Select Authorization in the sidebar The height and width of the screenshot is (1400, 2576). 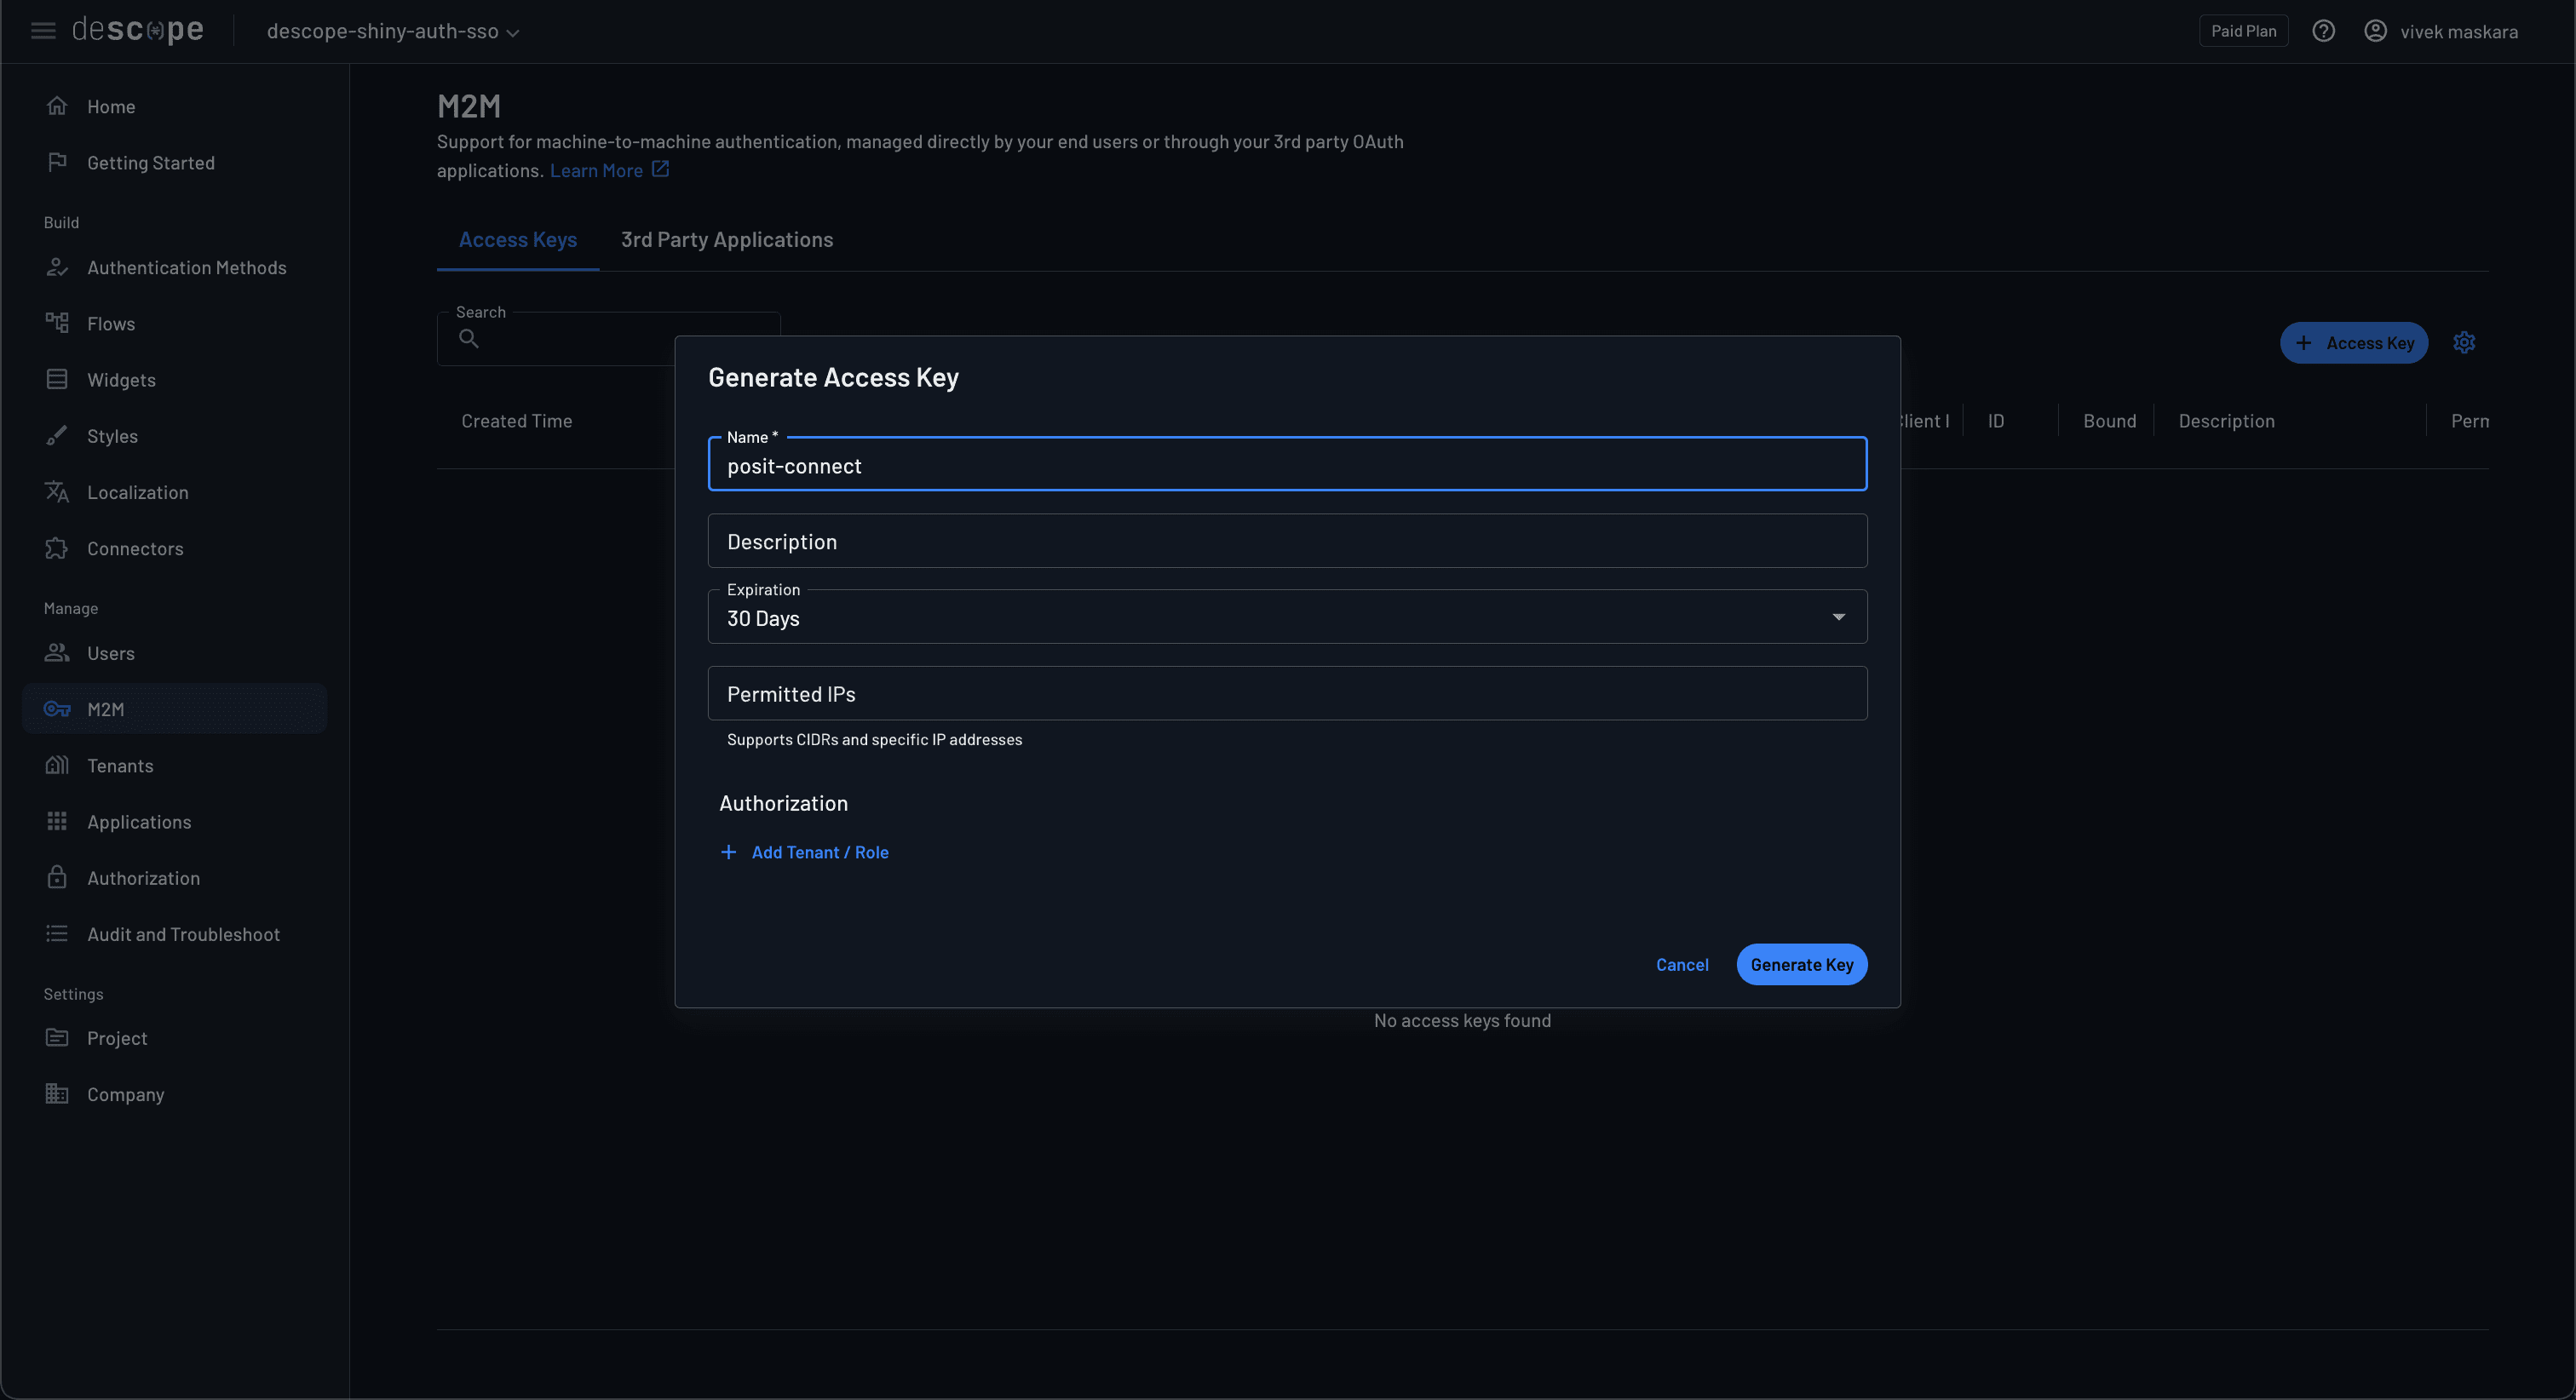coord(143,877)
